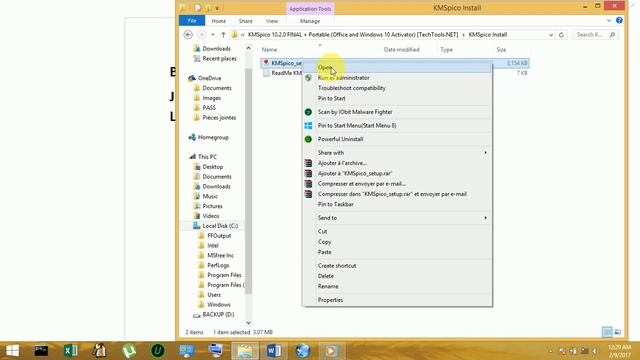Open the Windows folder in tree
The image size is (640, 360).
tap(214, 304)
